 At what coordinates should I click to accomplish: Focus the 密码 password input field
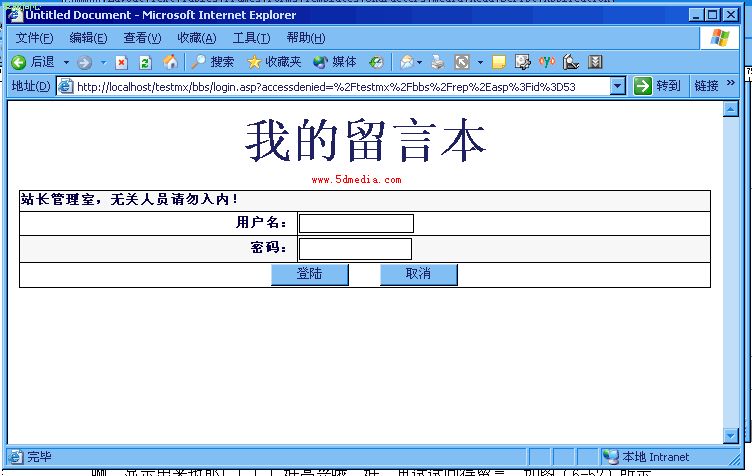pyautogui.click(x=355, y=248)
